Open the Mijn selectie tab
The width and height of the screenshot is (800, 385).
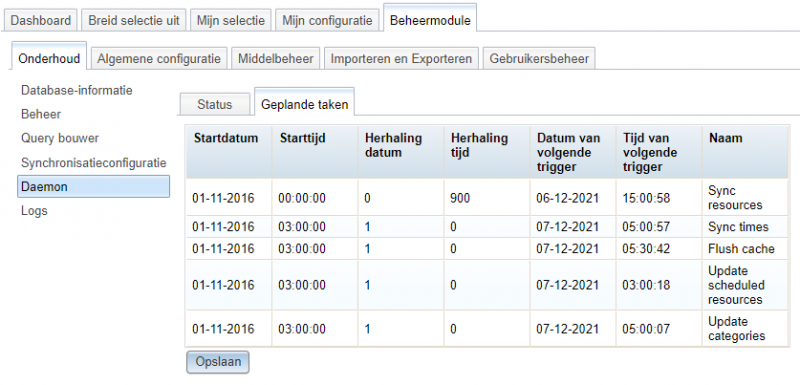pos(231,20)
